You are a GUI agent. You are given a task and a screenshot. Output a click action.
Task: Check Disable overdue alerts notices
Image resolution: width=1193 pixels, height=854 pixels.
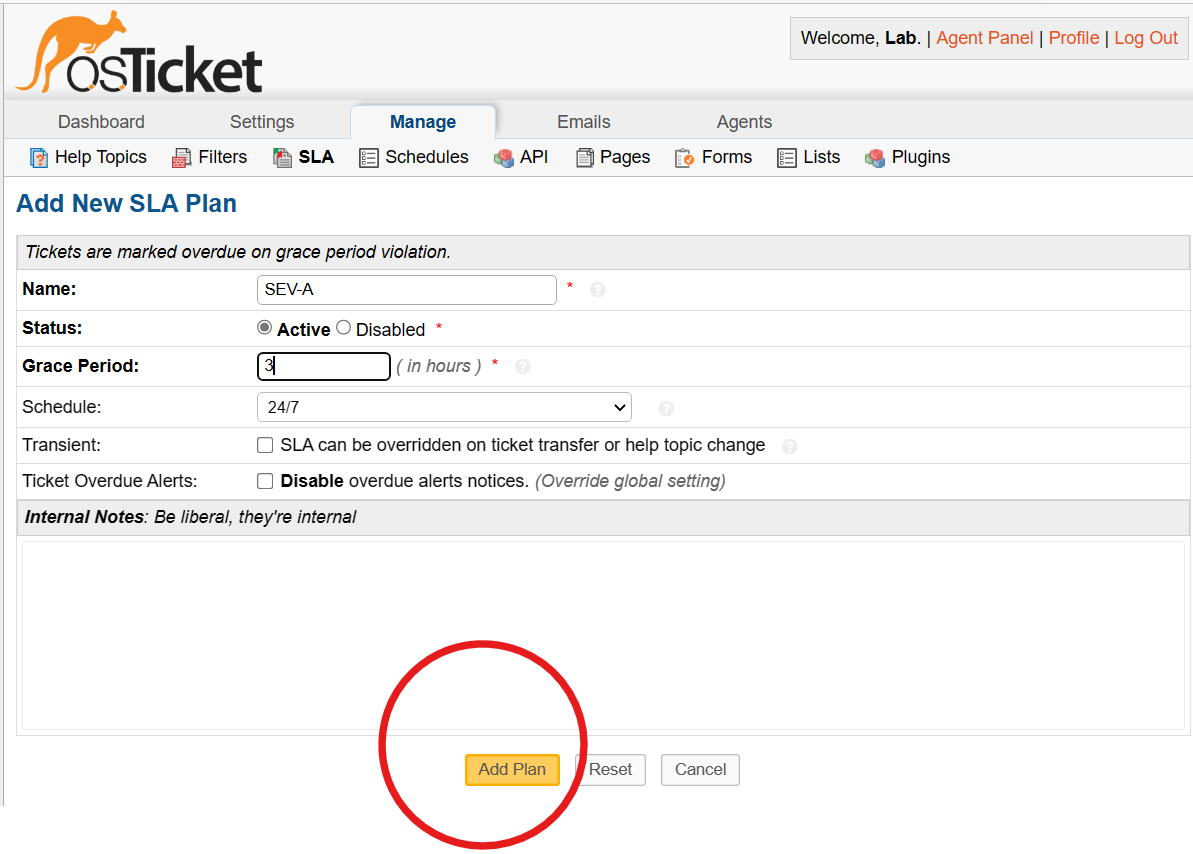(x=265, y=481)
